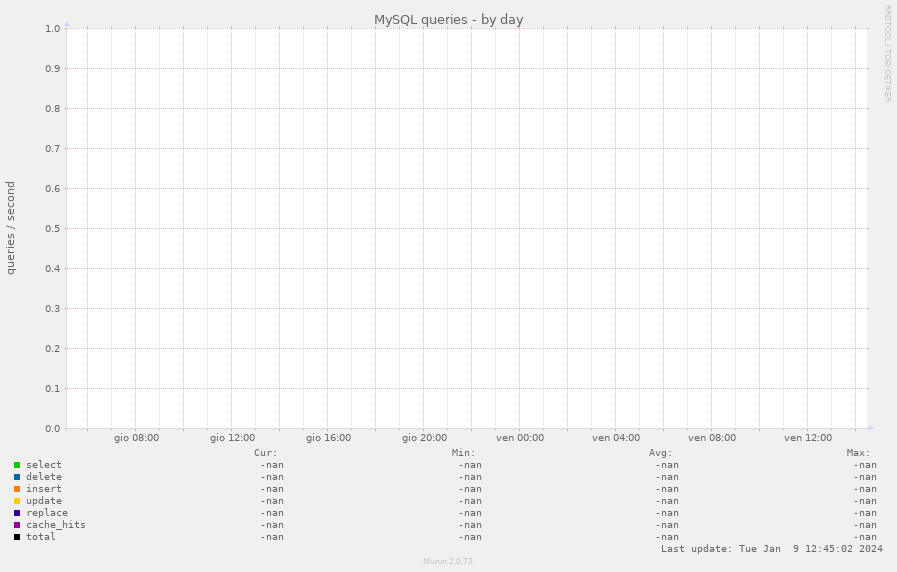Viewport: 897px width, 572px height.
Task: Click the 'delete' legend label
Action: coord(43,477)
